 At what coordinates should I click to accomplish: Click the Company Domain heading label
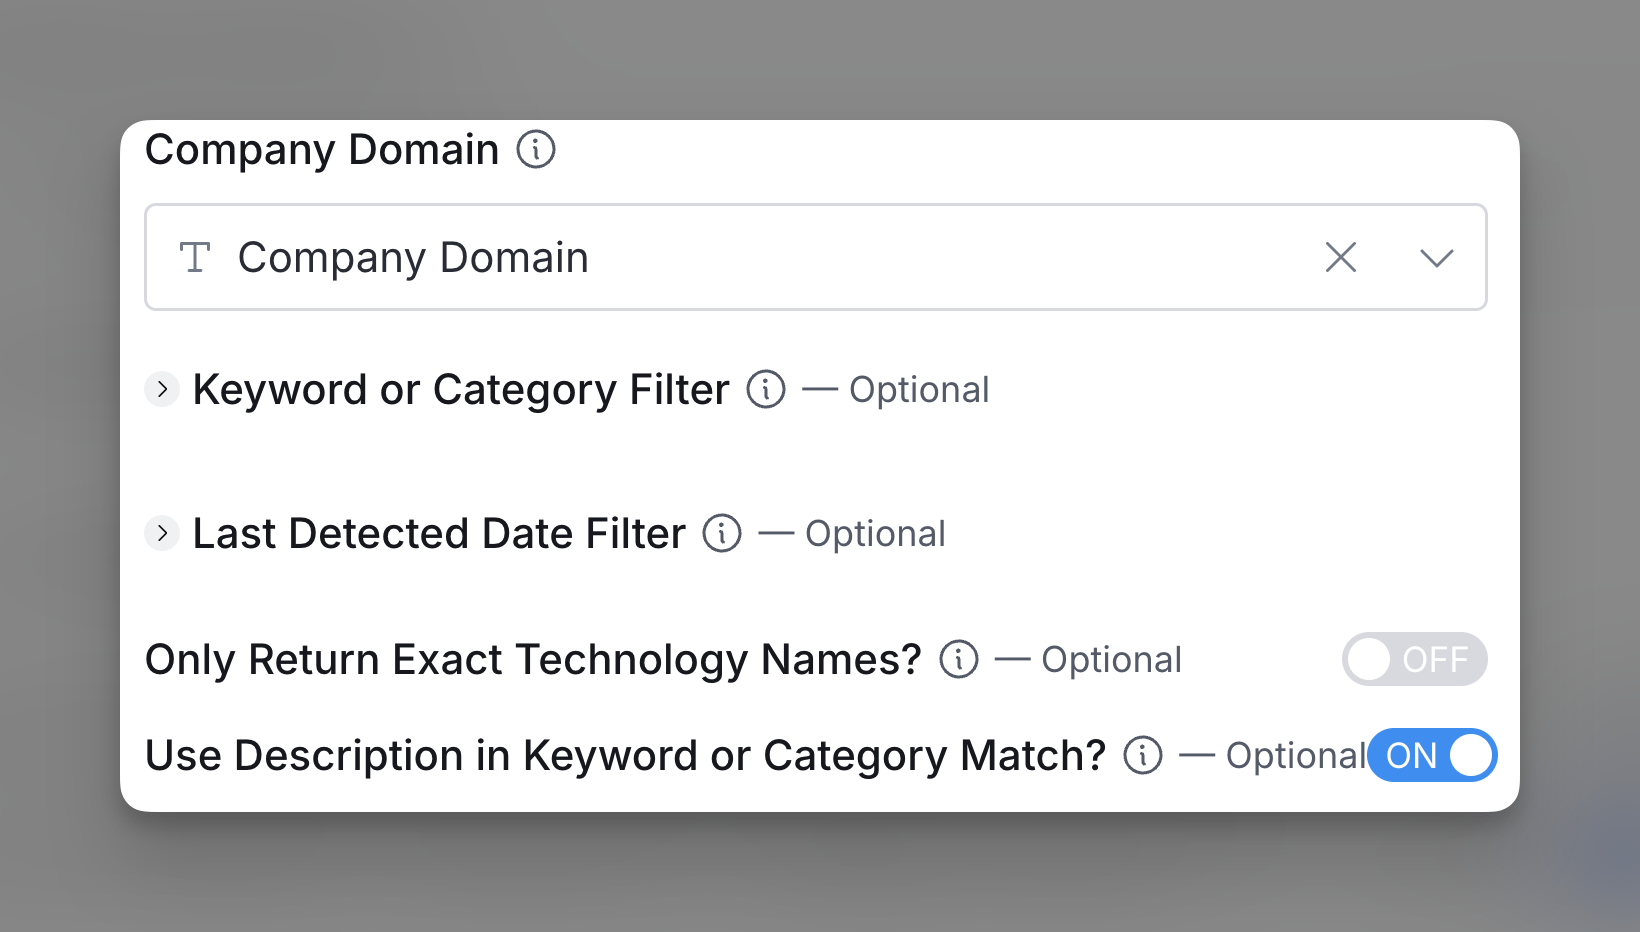click(x=322, y=150)
